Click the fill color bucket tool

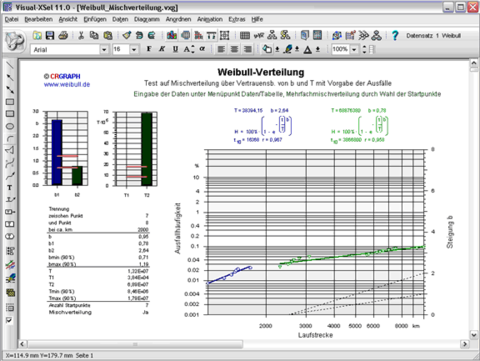(267, 49)
